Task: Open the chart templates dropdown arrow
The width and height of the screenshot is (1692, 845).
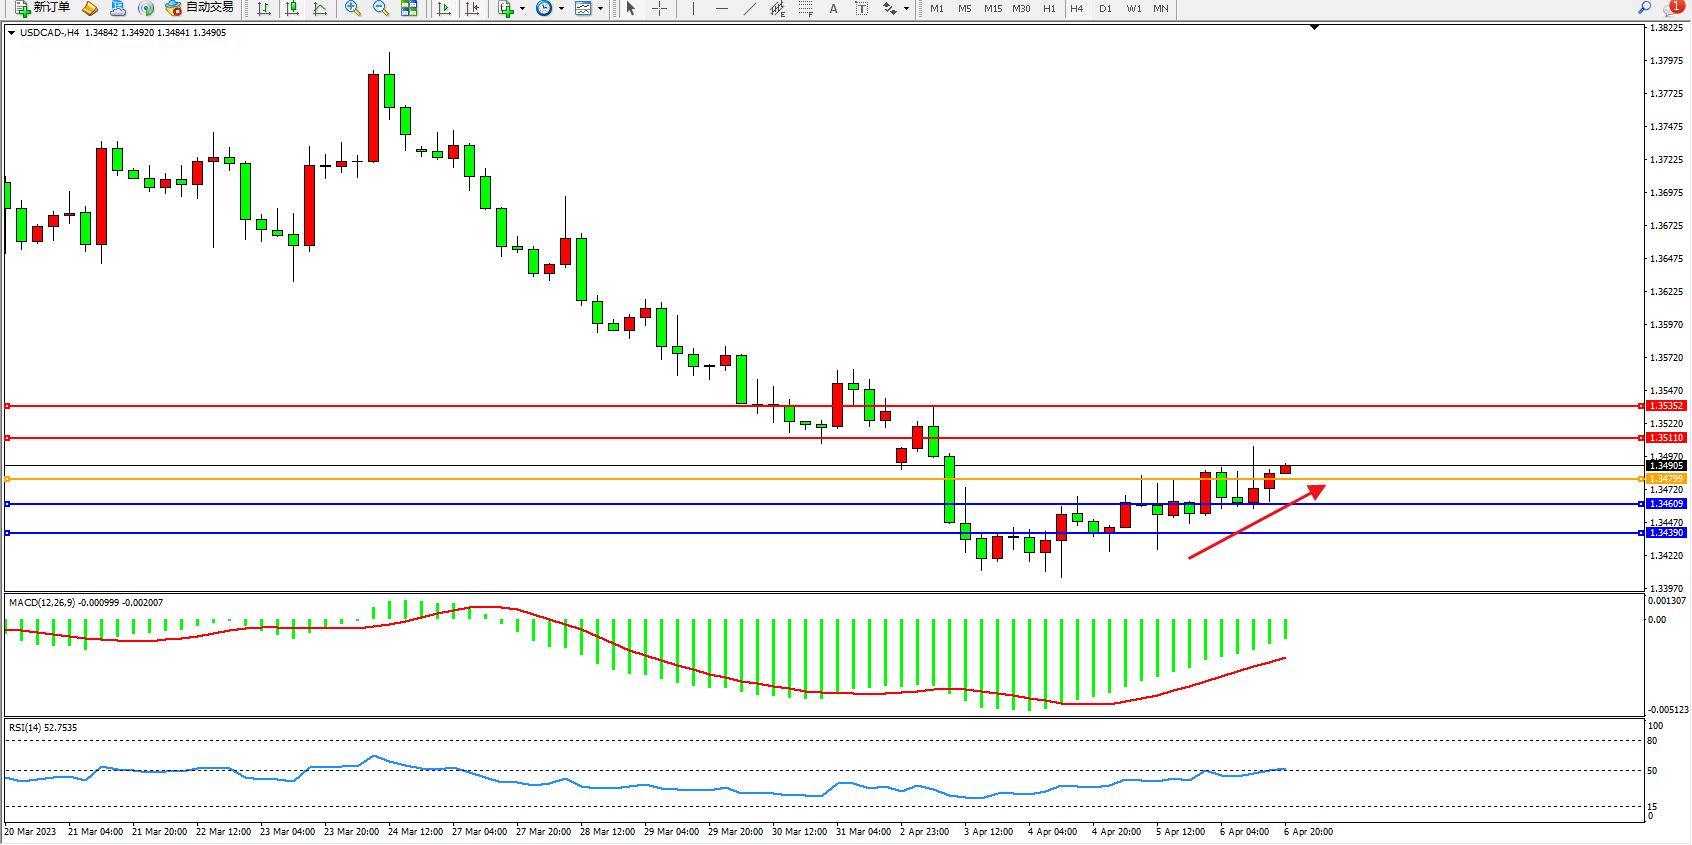Action: [x=600, y=8]
